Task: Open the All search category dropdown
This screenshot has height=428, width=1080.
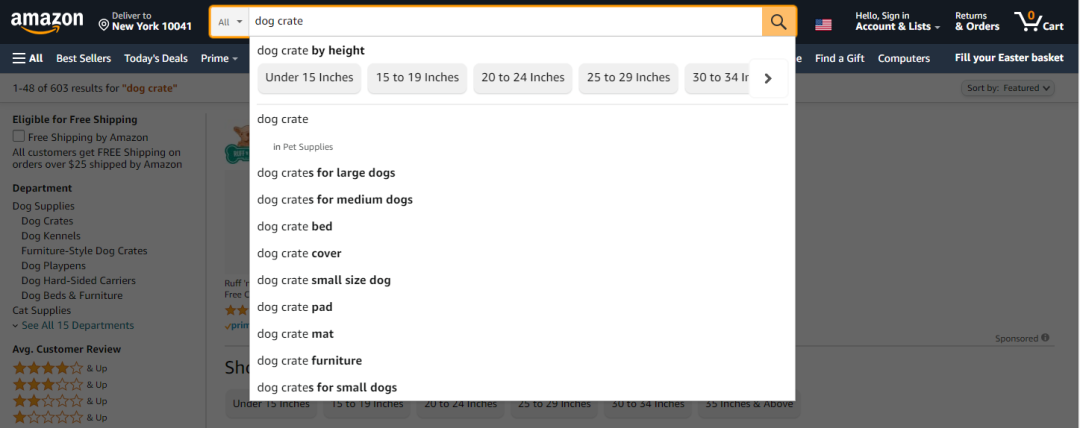Action: click(x=230, y=22)
